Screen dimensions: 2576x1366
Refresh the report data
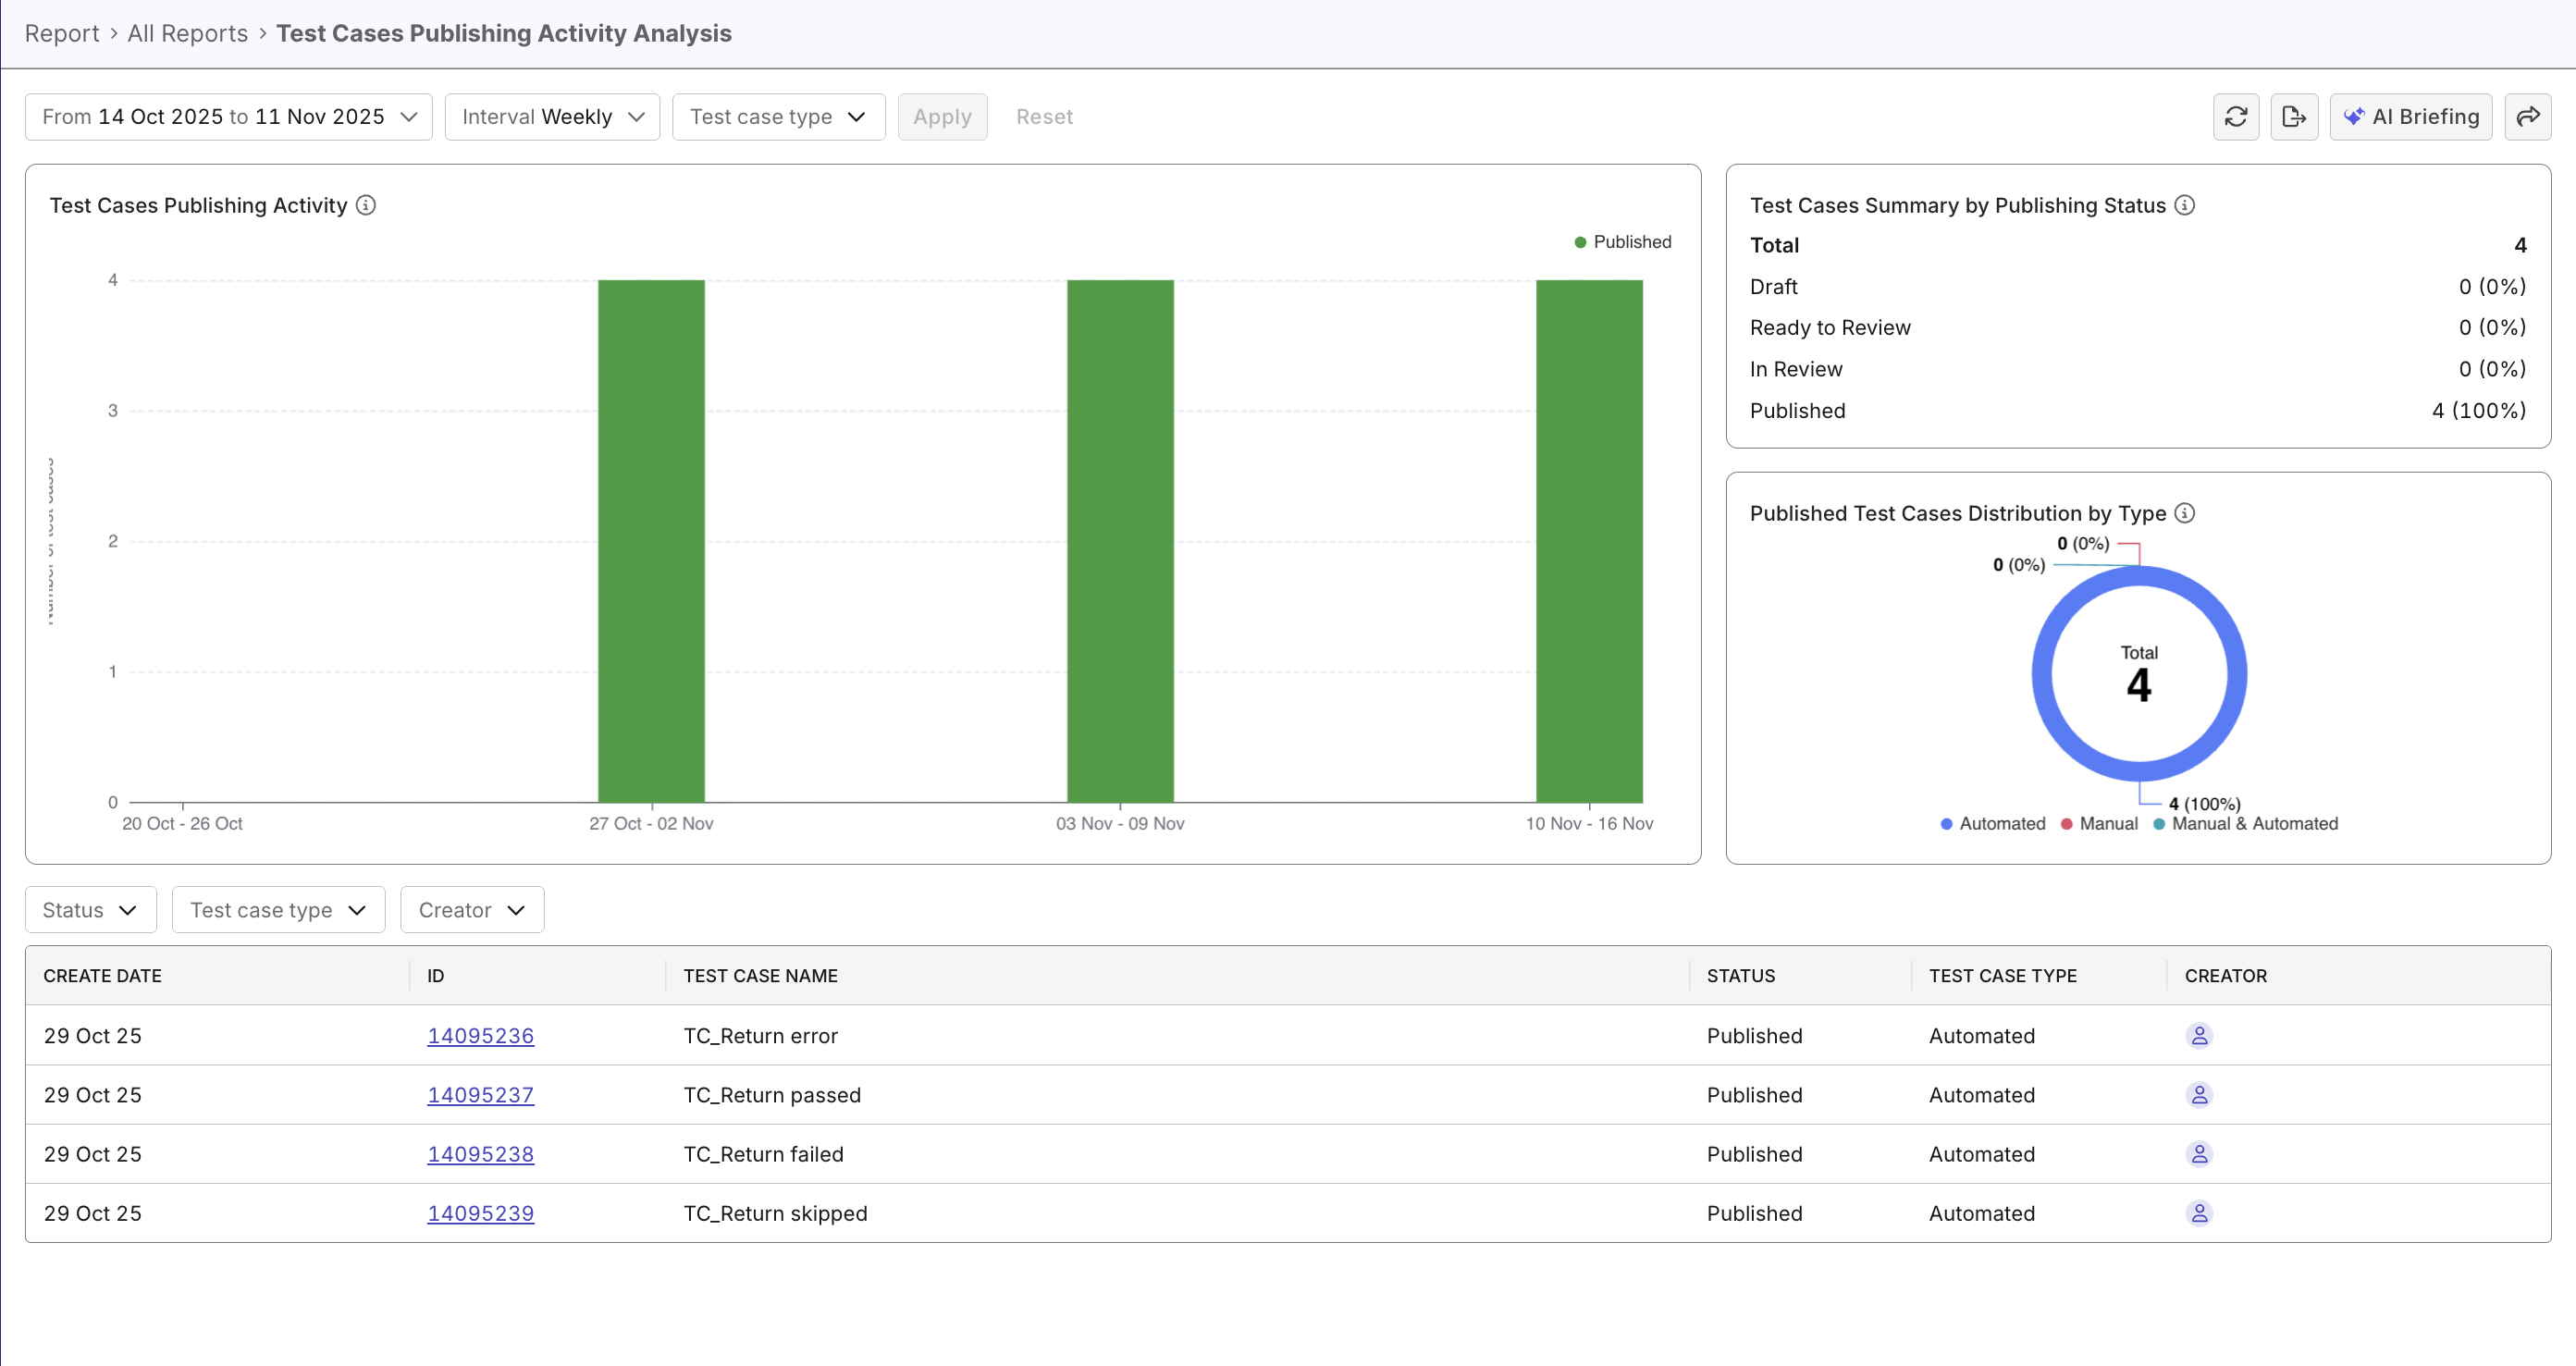pyautogui.click(x=2237, y=116)
